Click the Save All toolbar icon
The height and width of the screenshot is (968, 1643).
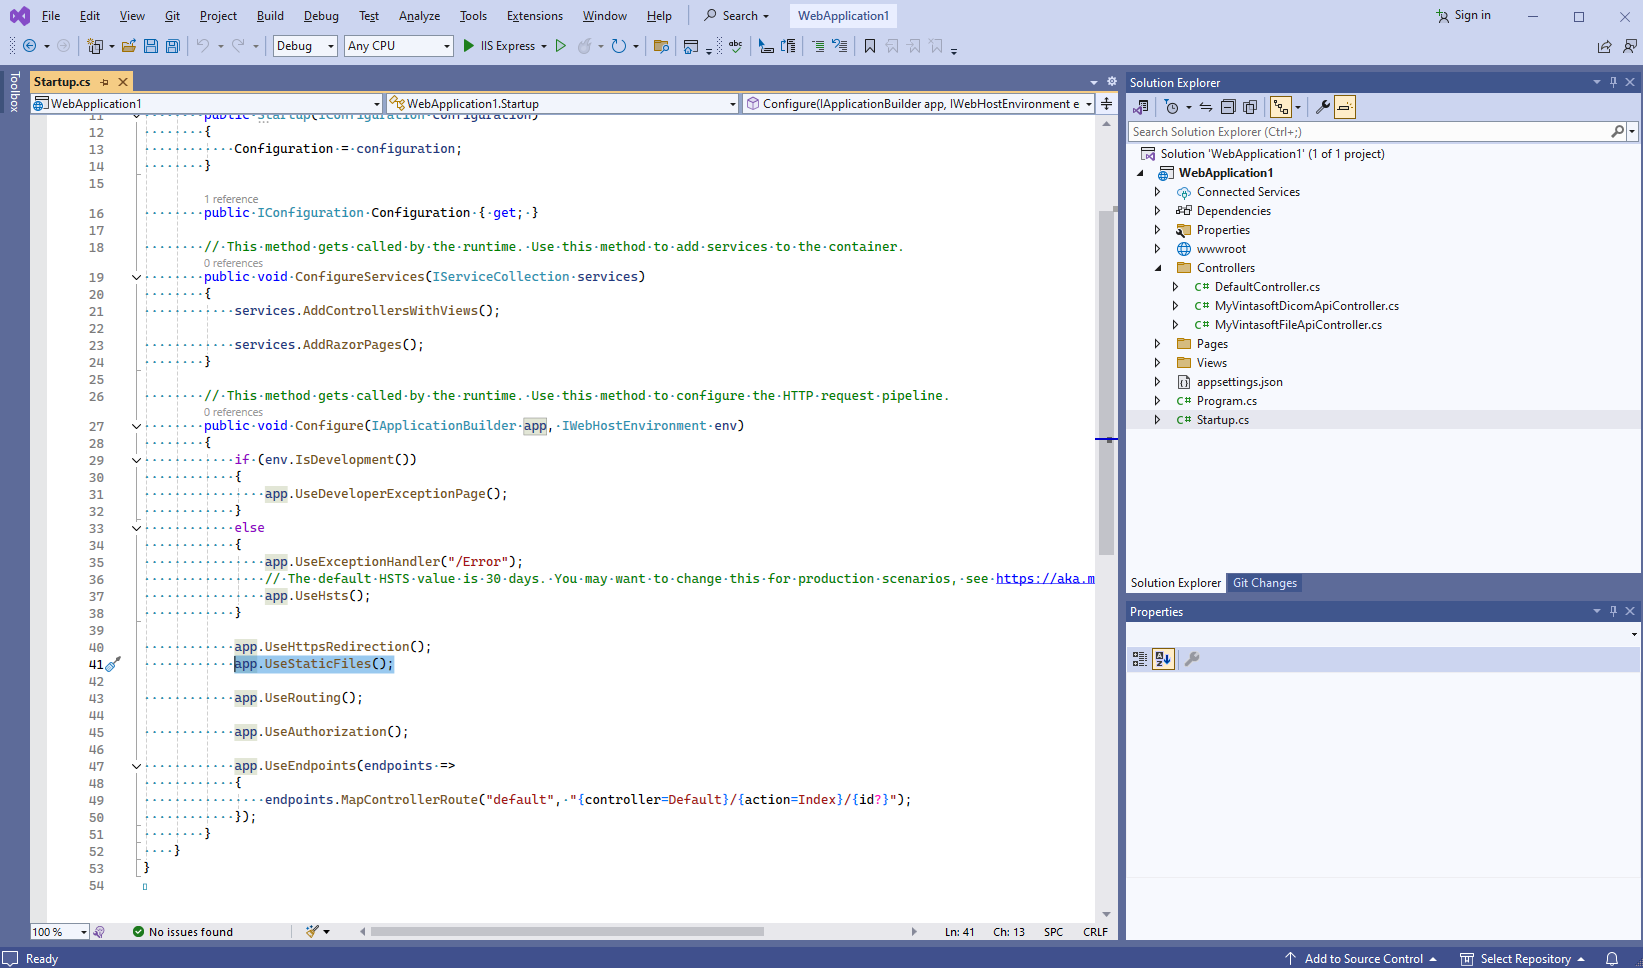(172, 46)
